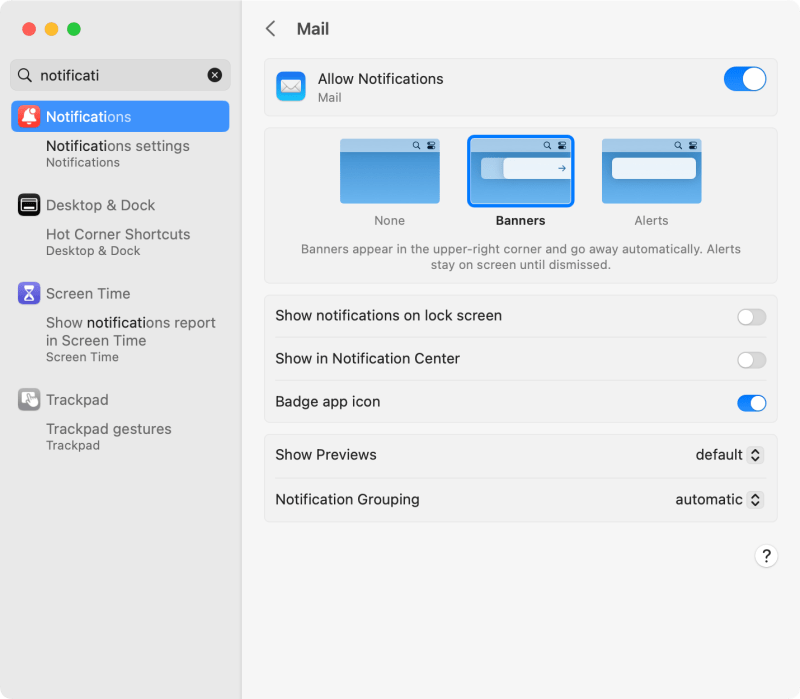Select the Notifications bell icon in sidebar

[29, 116]
